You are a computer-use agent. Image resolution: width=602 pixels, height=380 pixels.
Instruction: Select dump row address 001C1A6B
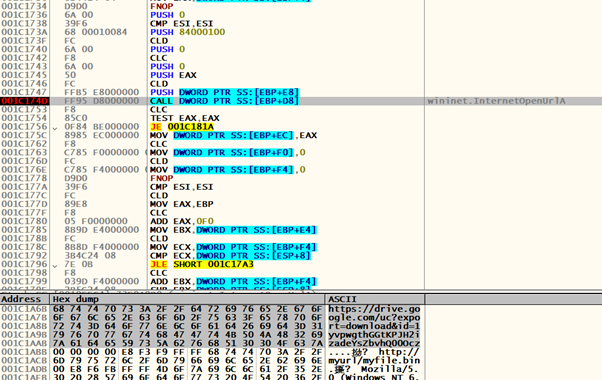tap(24, 309)
